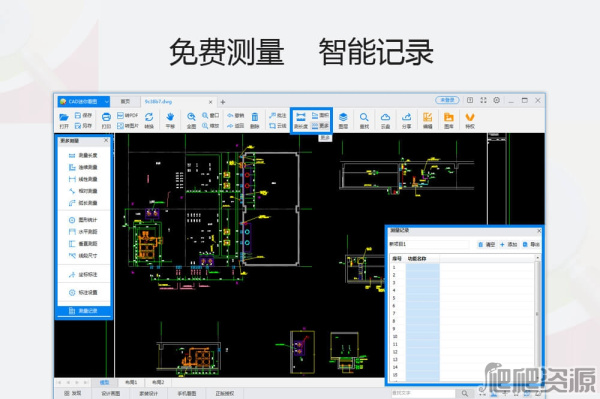Click the project name field in Measurement Record

pyautogui.click(x=429, y=244)
